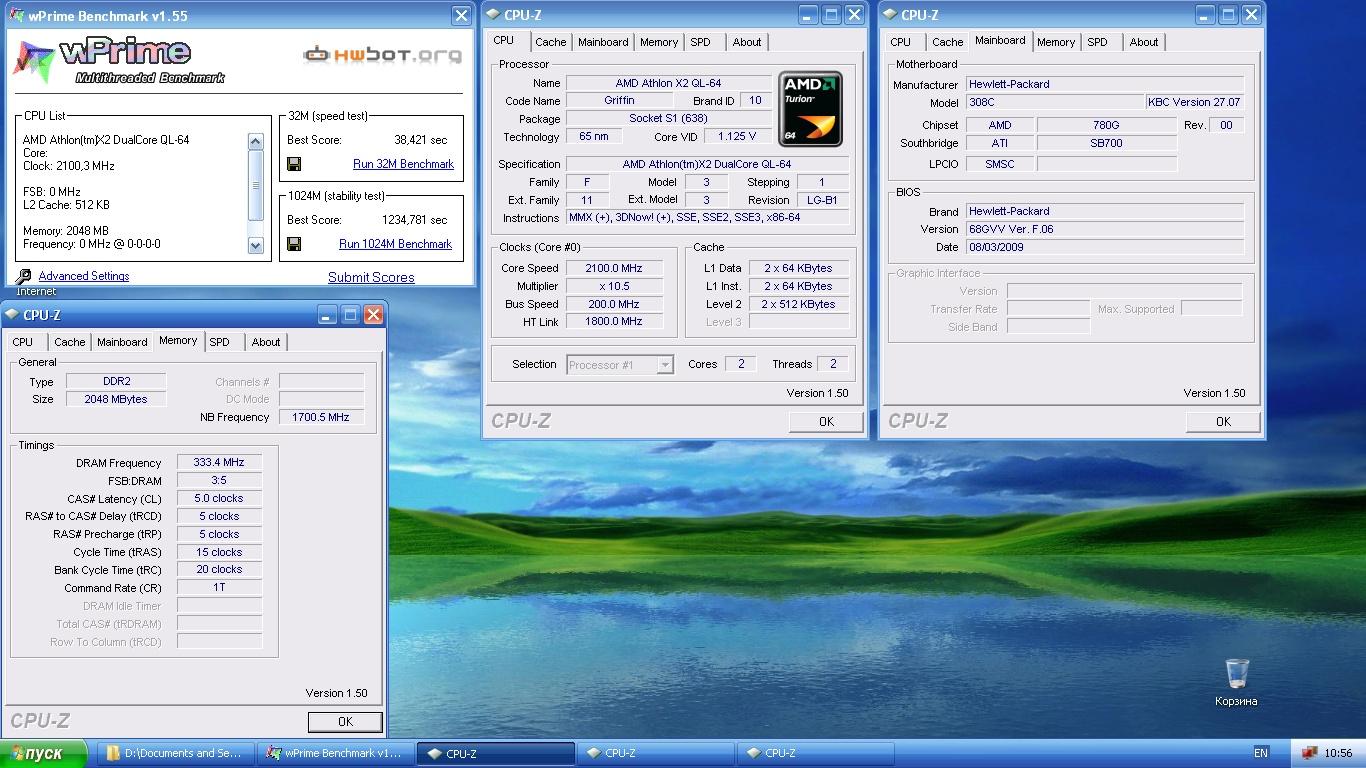Click the floppy save icon for 1024M score

pyautogui.click(x=294, y=244)
